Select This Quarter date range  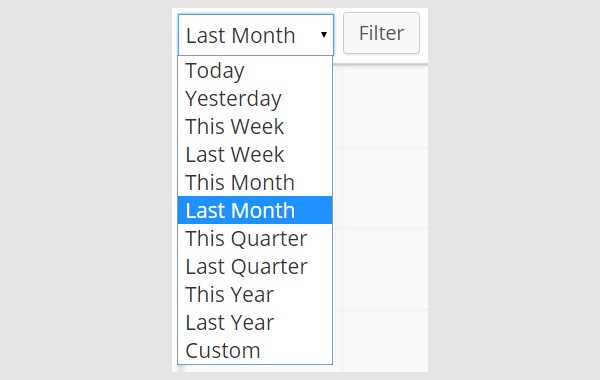click(255, 238)
